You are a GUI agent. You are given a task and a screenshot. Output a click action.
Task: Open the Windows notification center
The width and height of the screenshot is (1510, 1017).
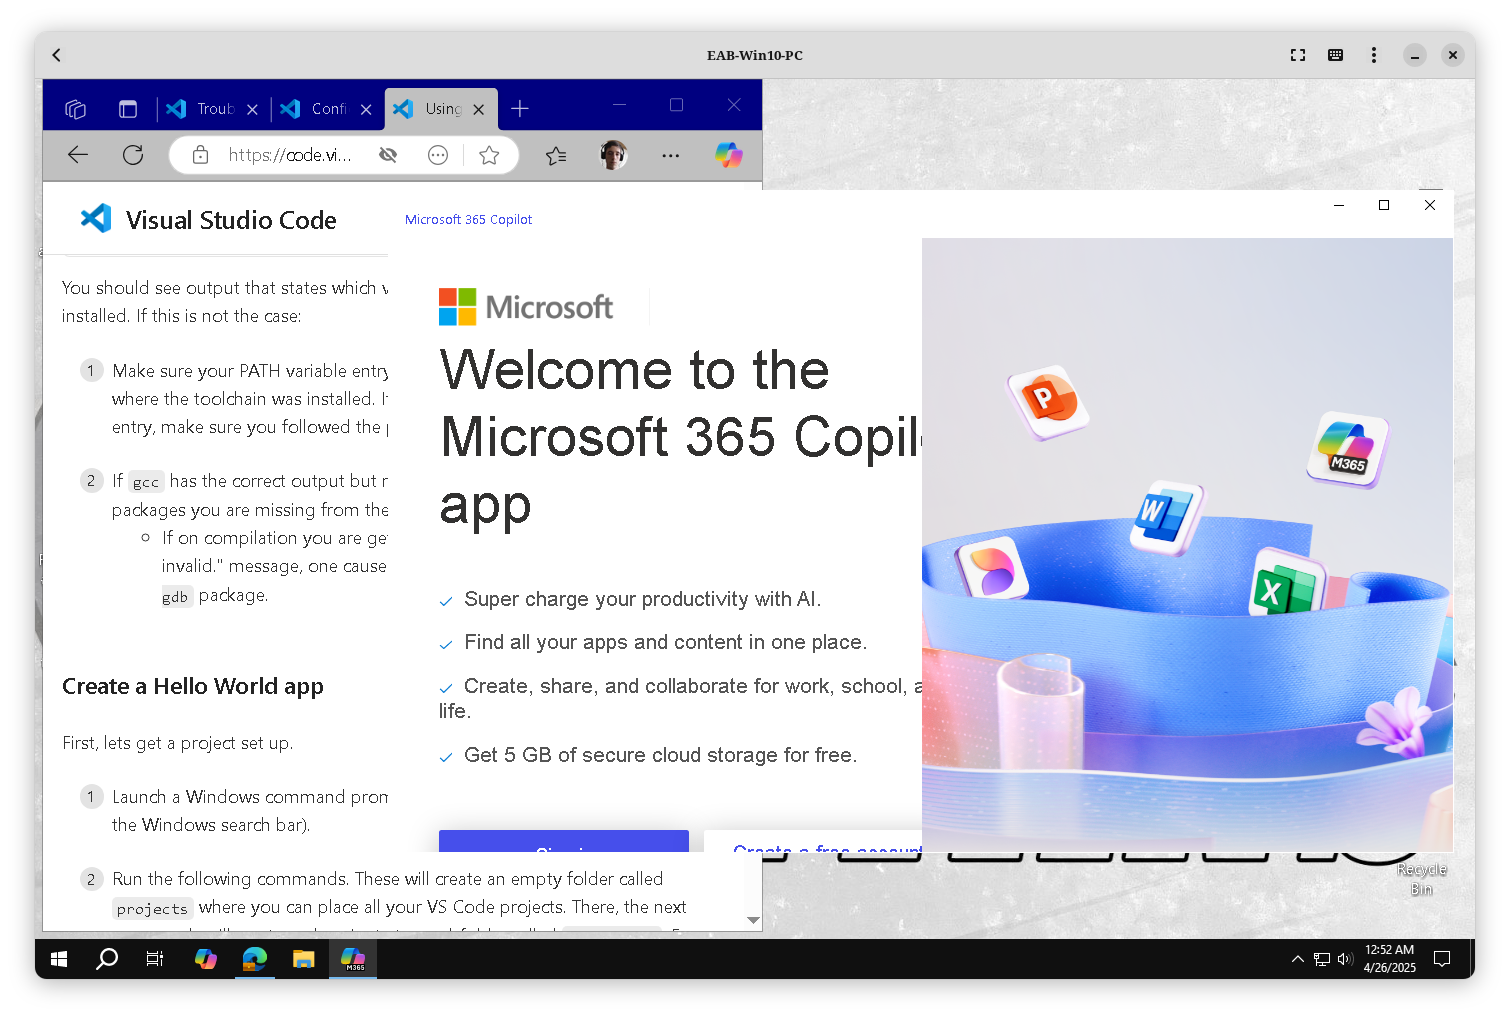click(x=1442, y=959)
